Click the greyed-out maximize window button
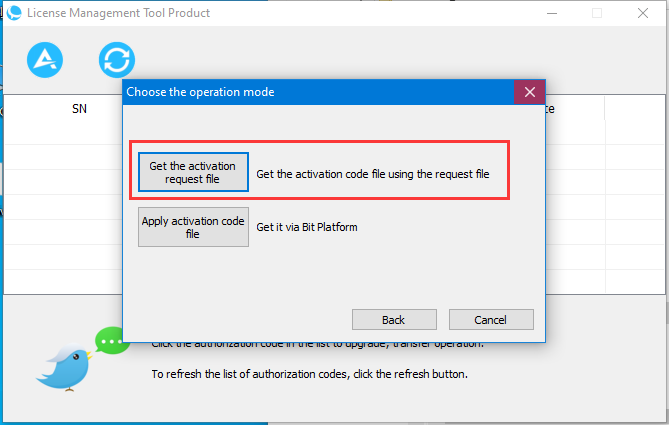Viewport: 669px width, 425px height. [597, 13]
